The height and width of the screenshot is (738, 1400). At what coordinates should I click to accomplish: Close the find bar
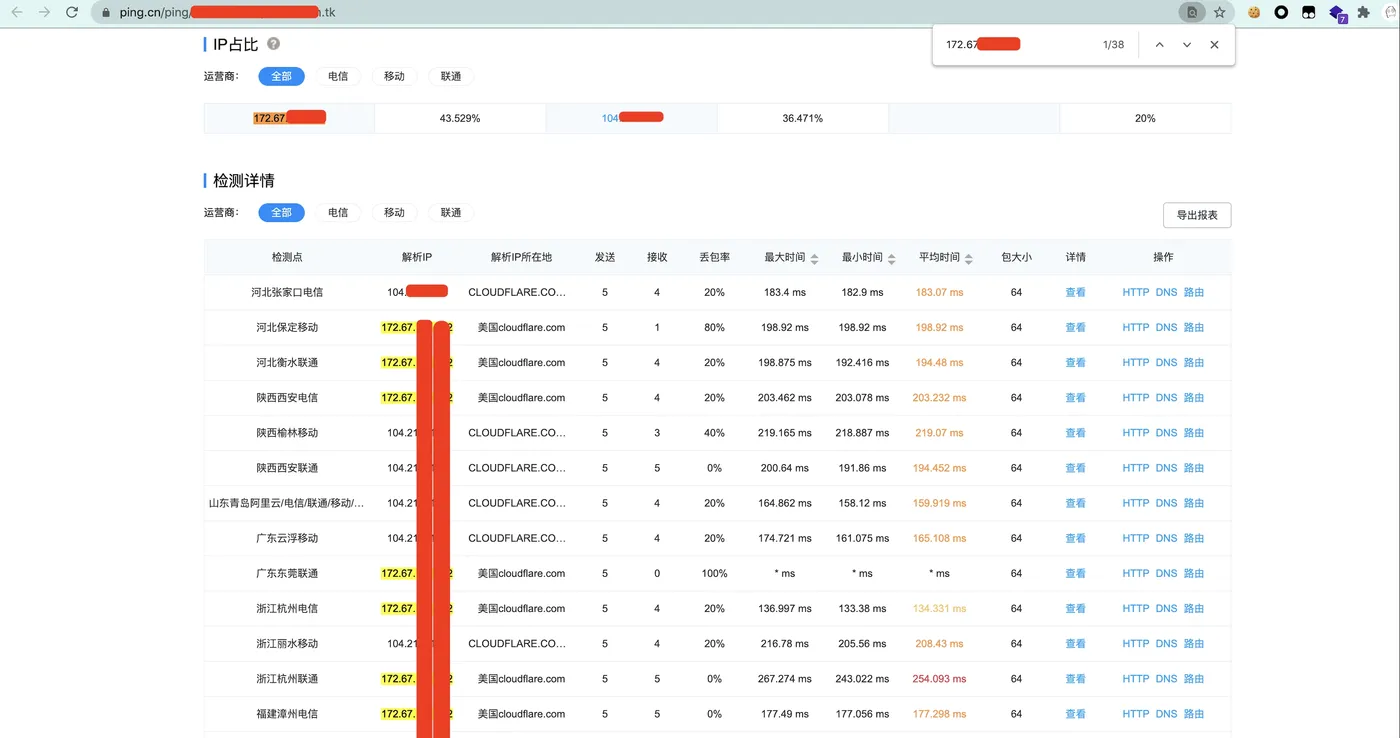[x=1214, y=45]
